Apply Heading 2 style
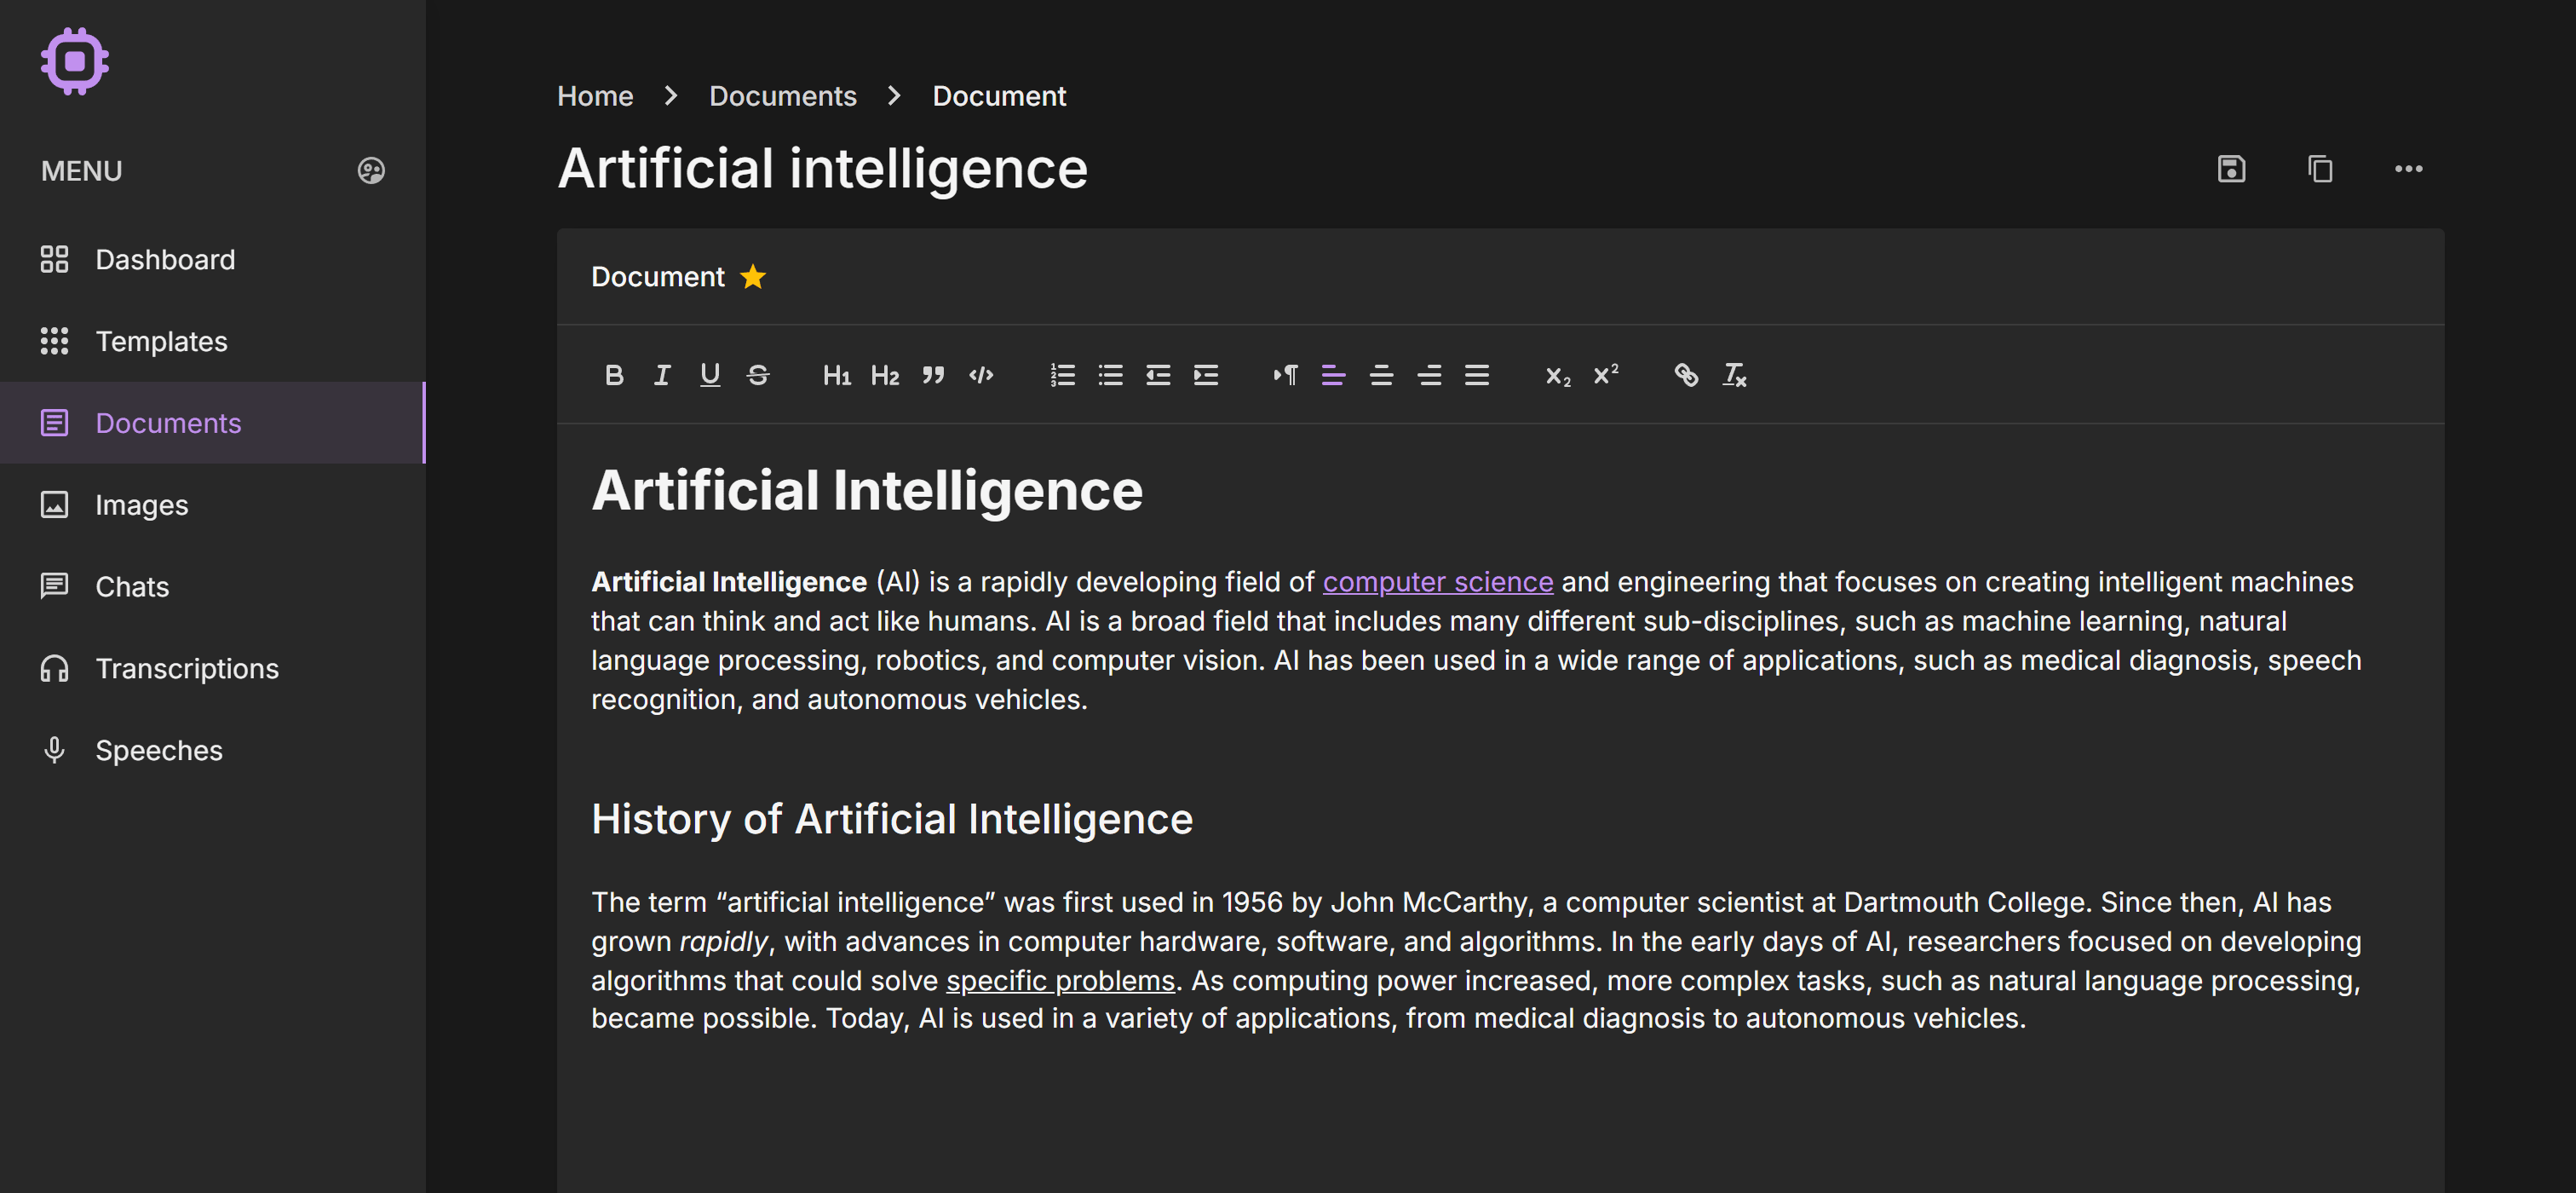 (884, 375)
